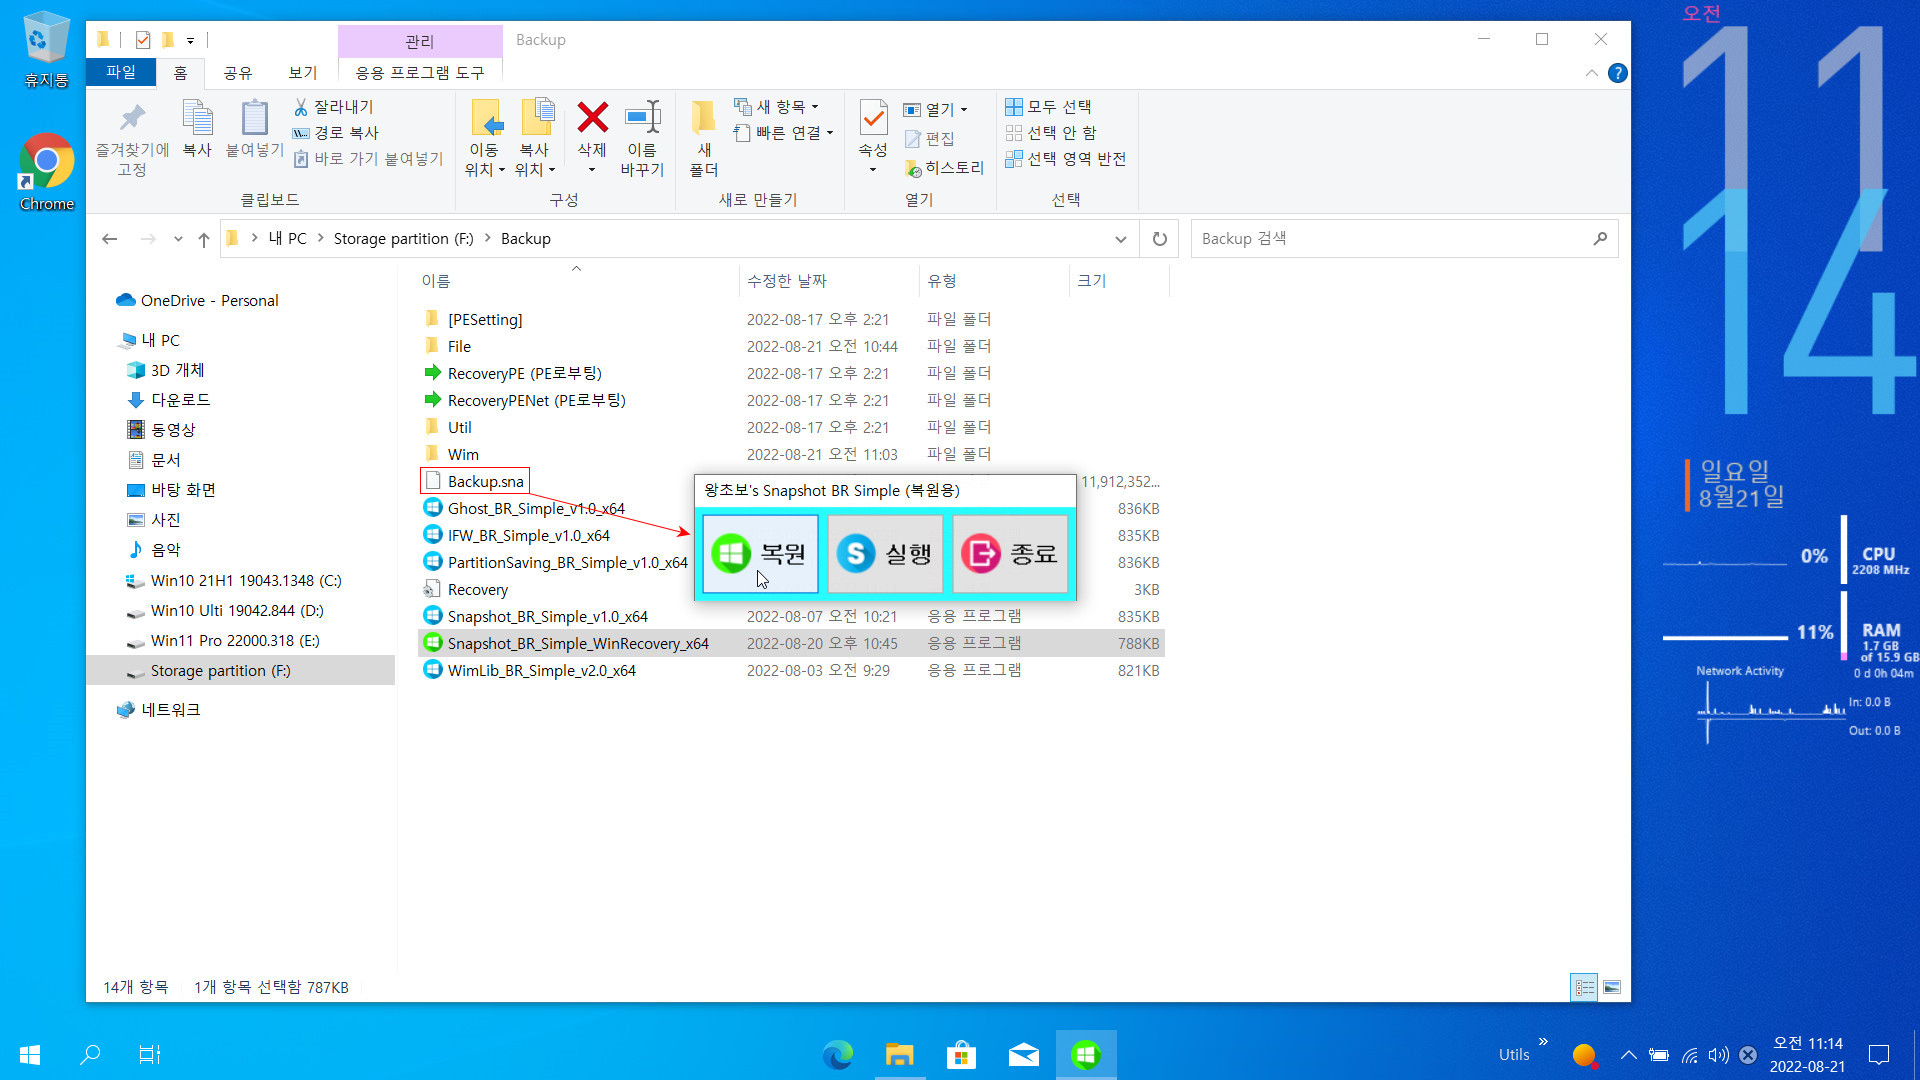
Task: Go back with the left arrow
Action: pos(110,239)
